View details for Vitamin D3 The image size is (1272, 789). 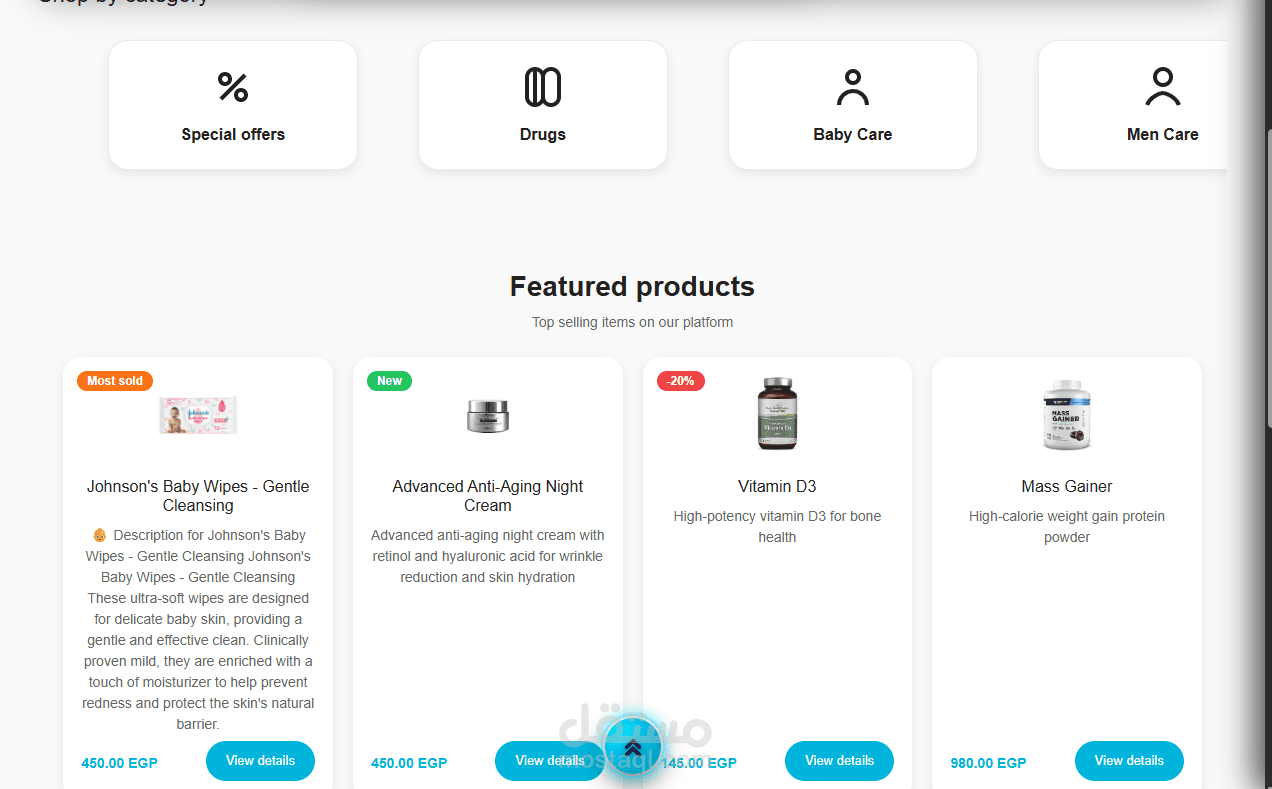click(x=839, y=761)
